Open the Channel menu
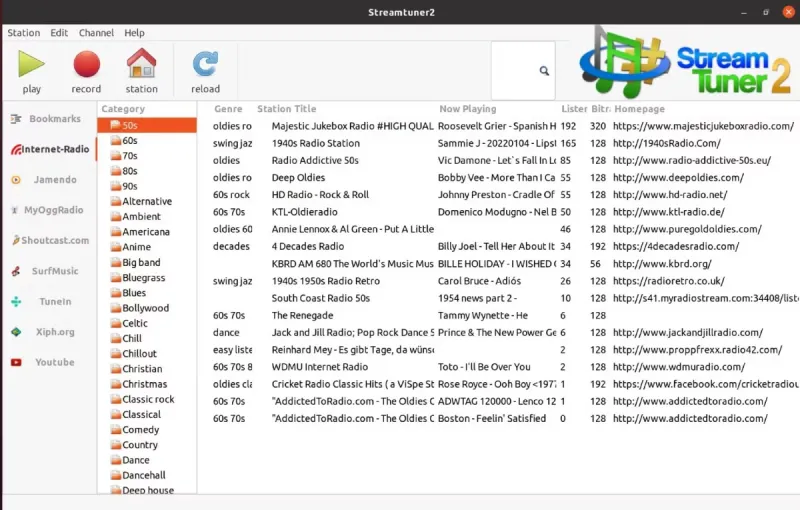Viewport: 800px width, 510px height. point(96,33)
